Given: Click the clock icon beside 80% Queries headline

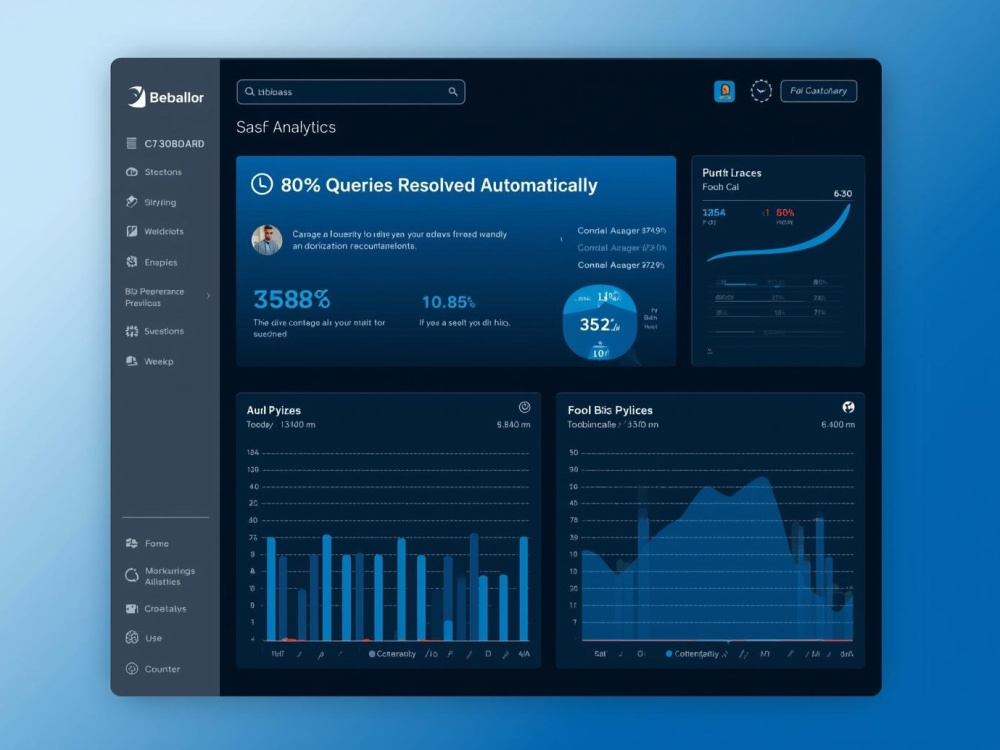Looking at the screenshot, I should tap(261, 184).
